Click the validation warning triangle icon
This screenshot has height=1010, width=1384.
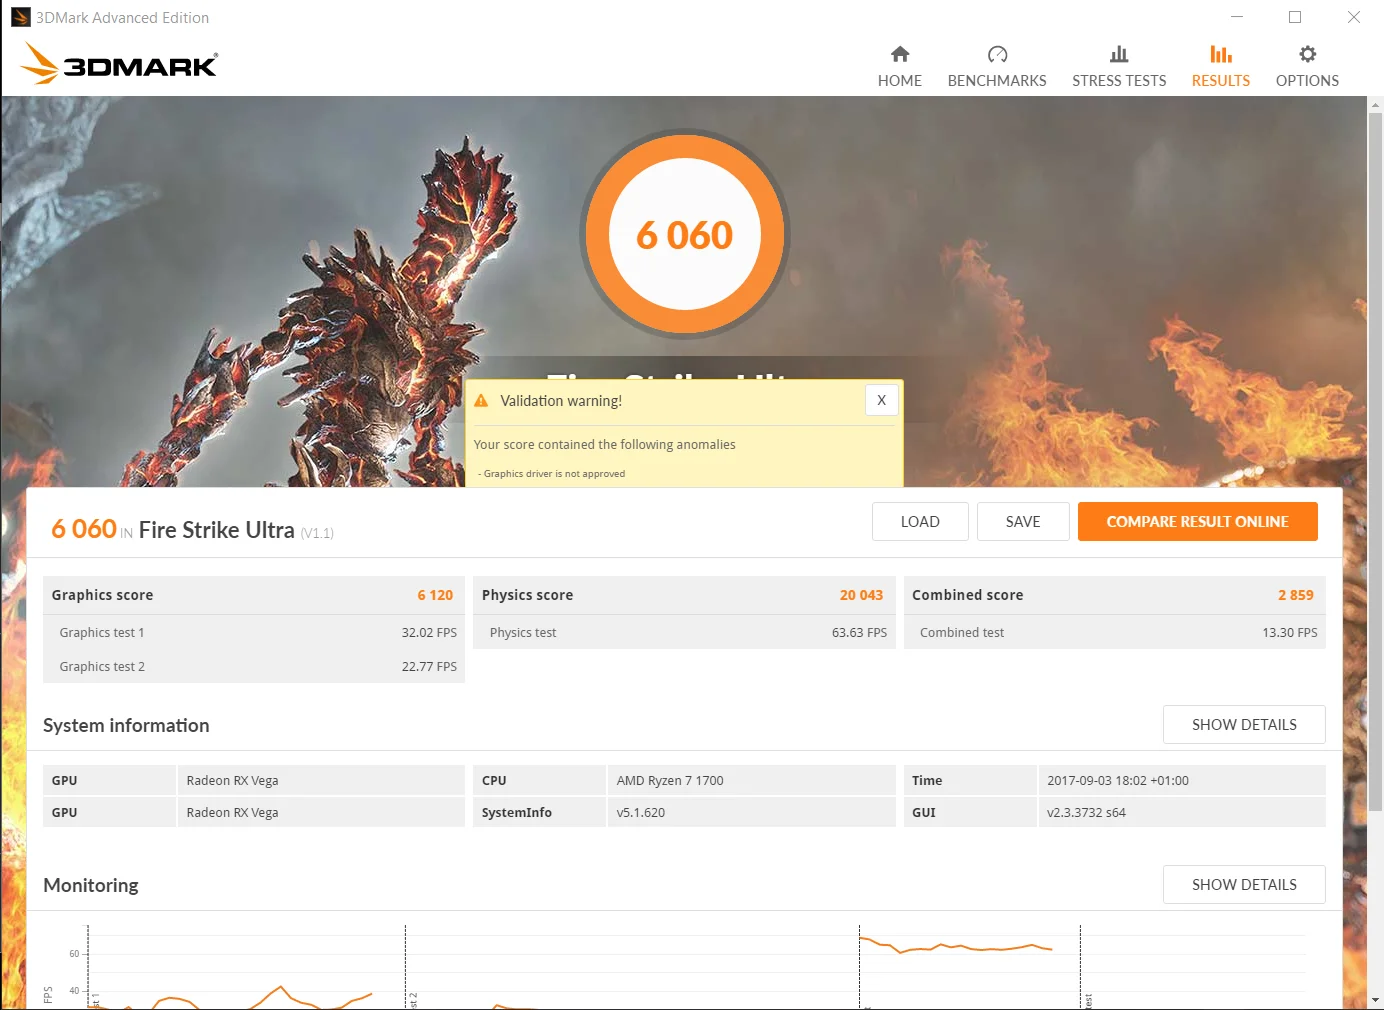click(x=481, y=400)
